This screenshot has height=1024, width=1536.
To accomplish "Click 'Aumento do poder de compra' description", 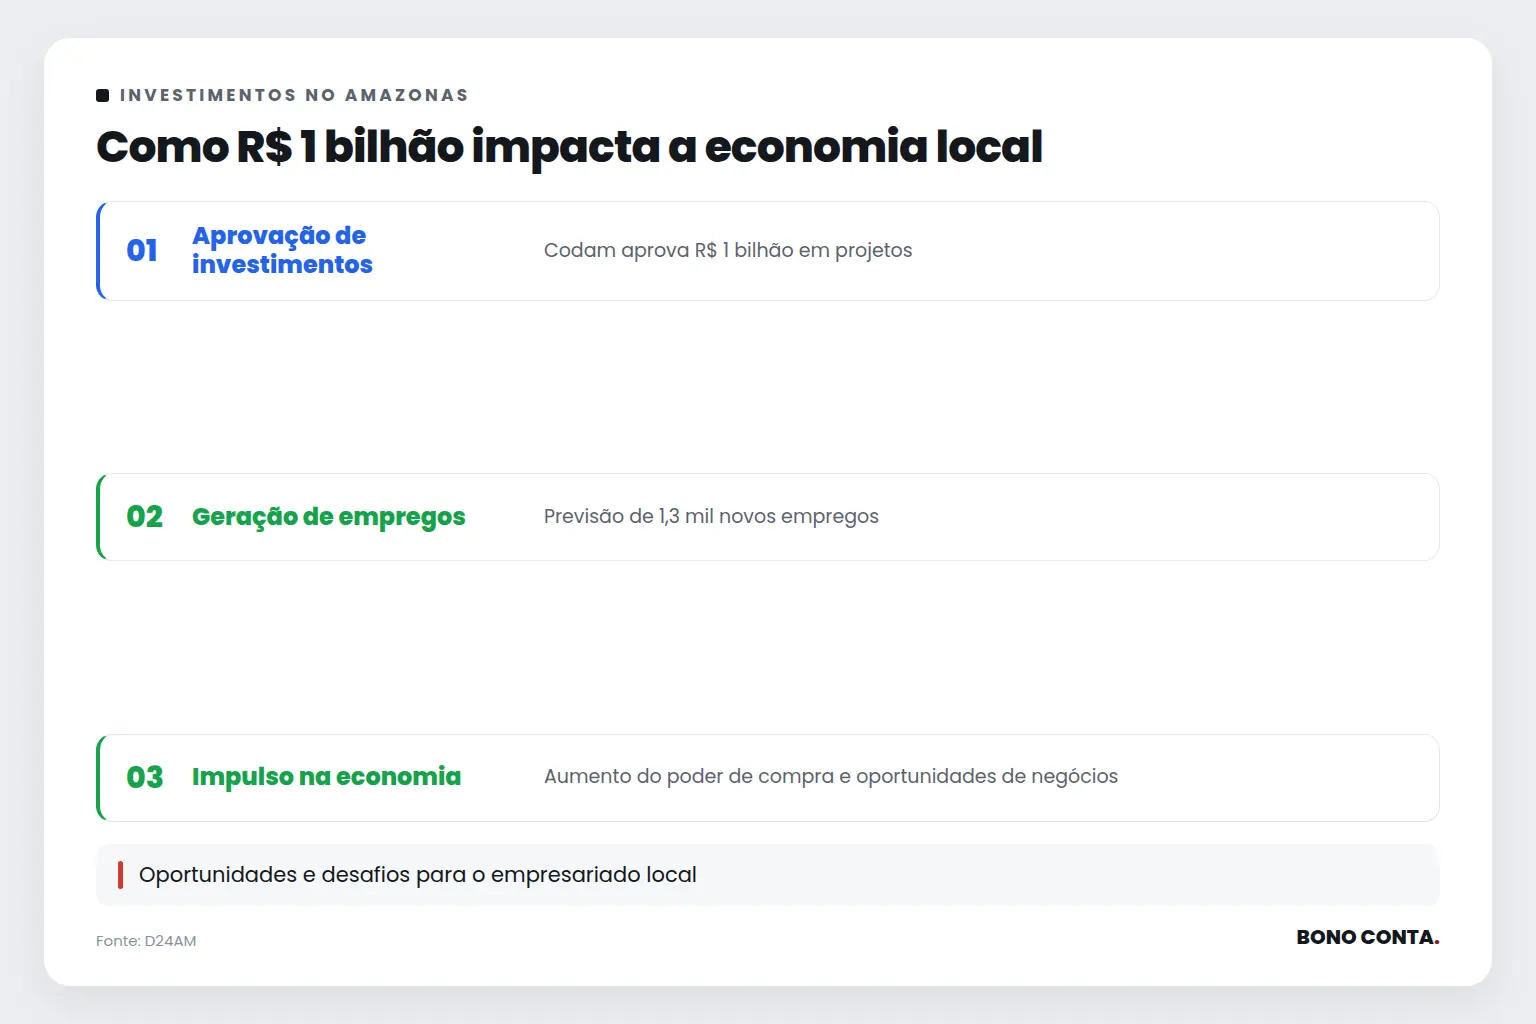I will 831,777.
